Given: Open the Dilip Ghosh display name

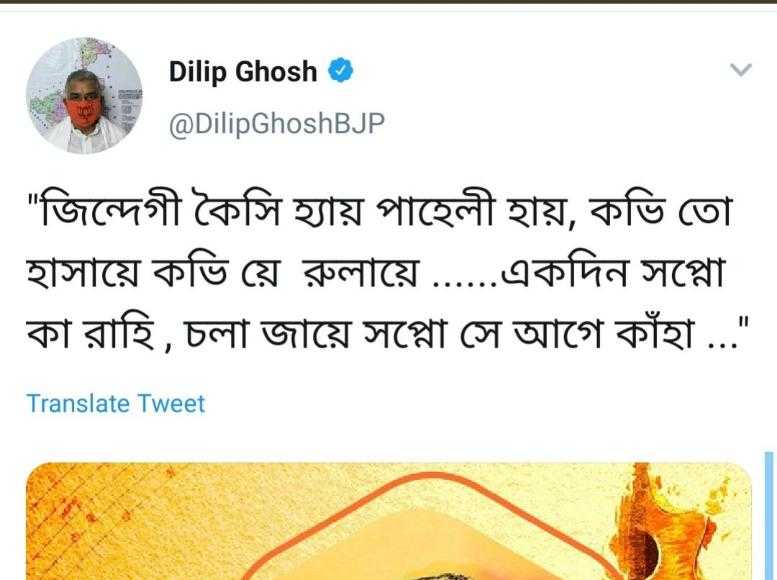Looking at the screenshot, I should 243,71.
